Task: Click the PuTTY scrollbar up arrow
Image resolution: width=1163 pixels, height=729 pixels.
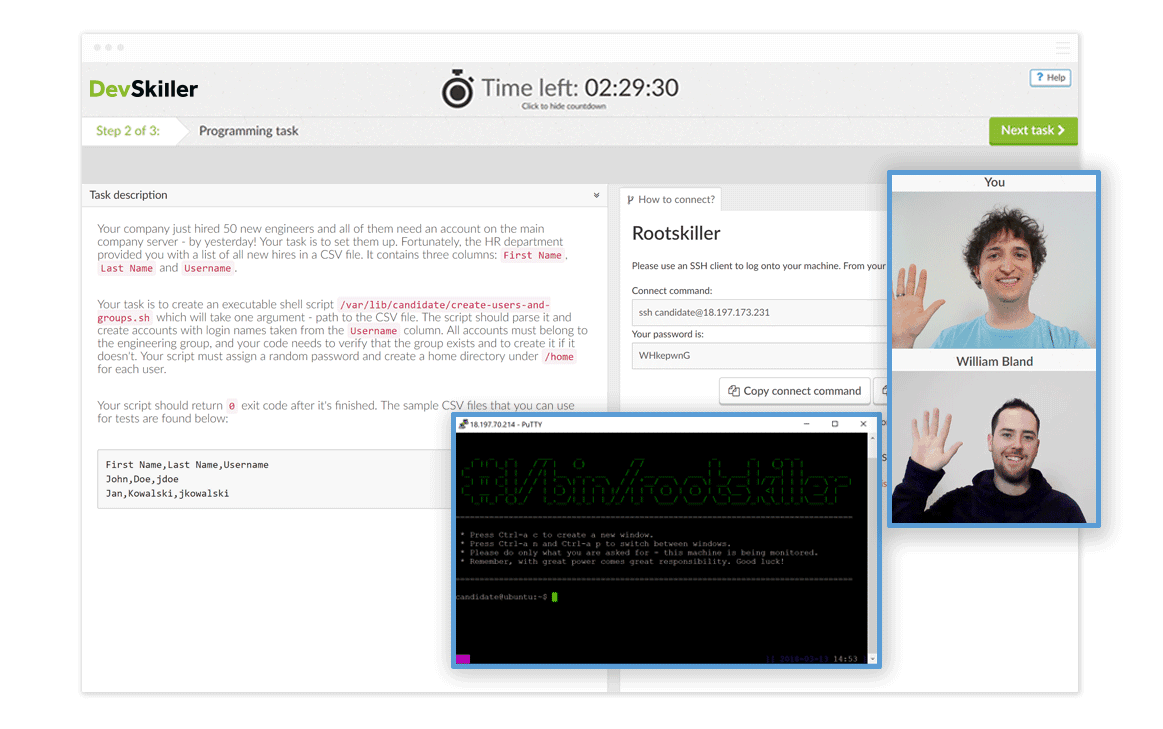Action: point(873,439)
